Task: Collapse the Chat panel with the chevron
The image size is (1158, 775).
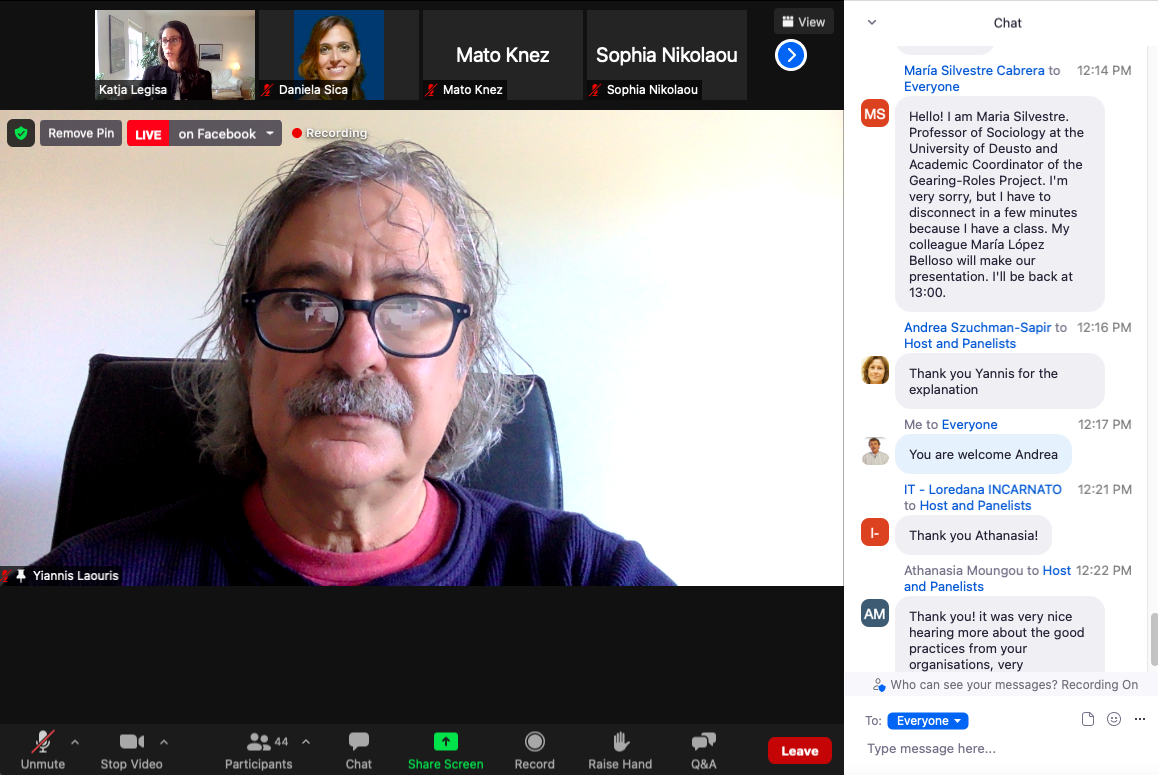Action: point(872,22)
